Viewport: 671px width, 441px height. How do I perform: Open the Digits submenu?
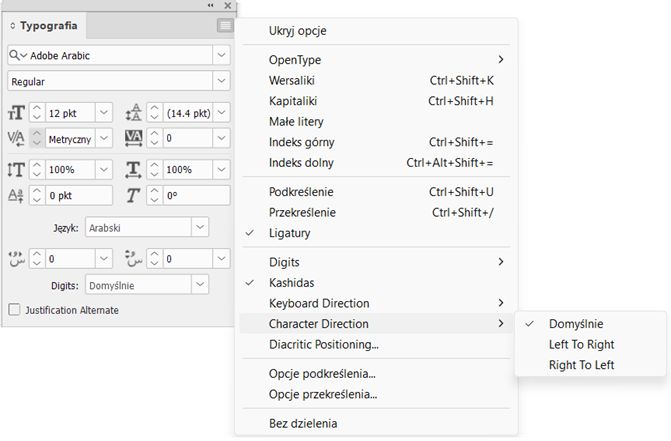pos(377,262)
